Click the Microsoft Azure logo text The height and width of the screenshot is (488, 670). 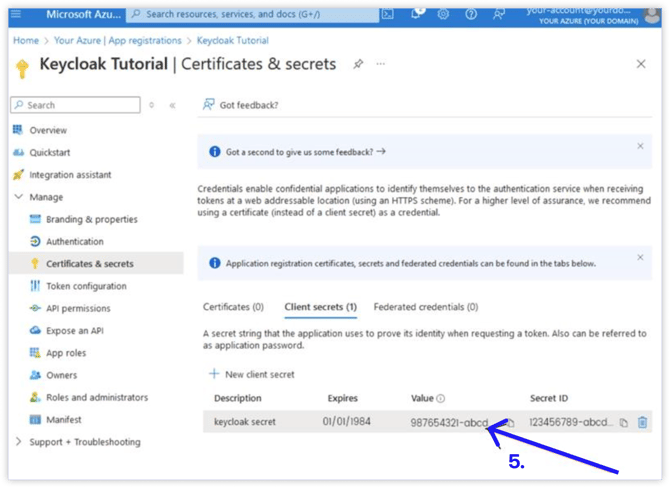[x=83, y=14]
